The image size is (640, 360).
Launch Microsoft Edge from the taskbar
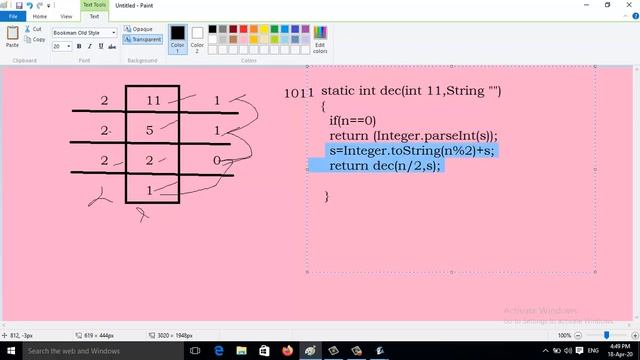(219, 351)
